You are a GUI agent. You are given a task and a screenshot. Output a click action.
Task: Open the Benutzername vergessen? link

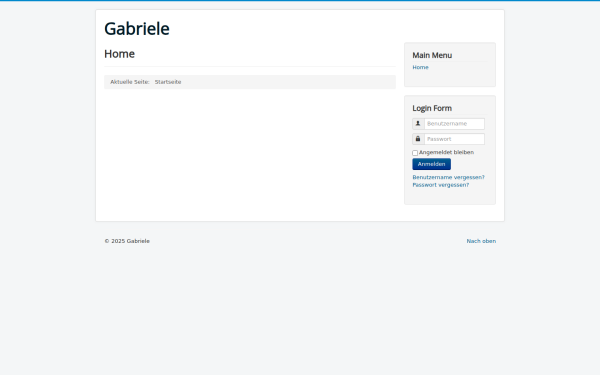tap(448, 177)
